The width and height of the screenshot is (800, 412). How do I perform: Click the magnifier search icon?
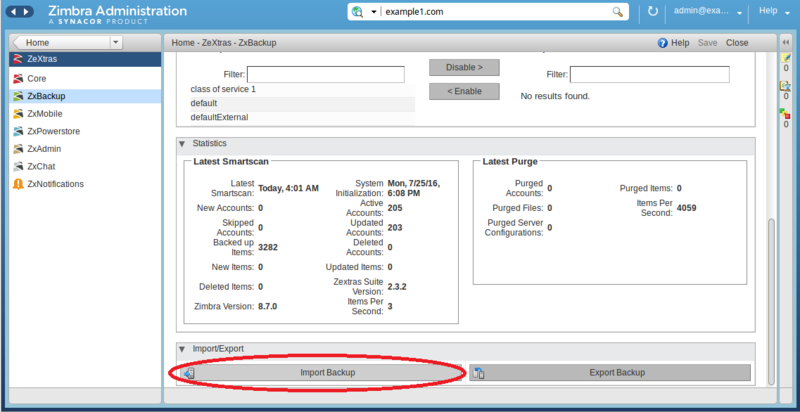coord(617,12)
